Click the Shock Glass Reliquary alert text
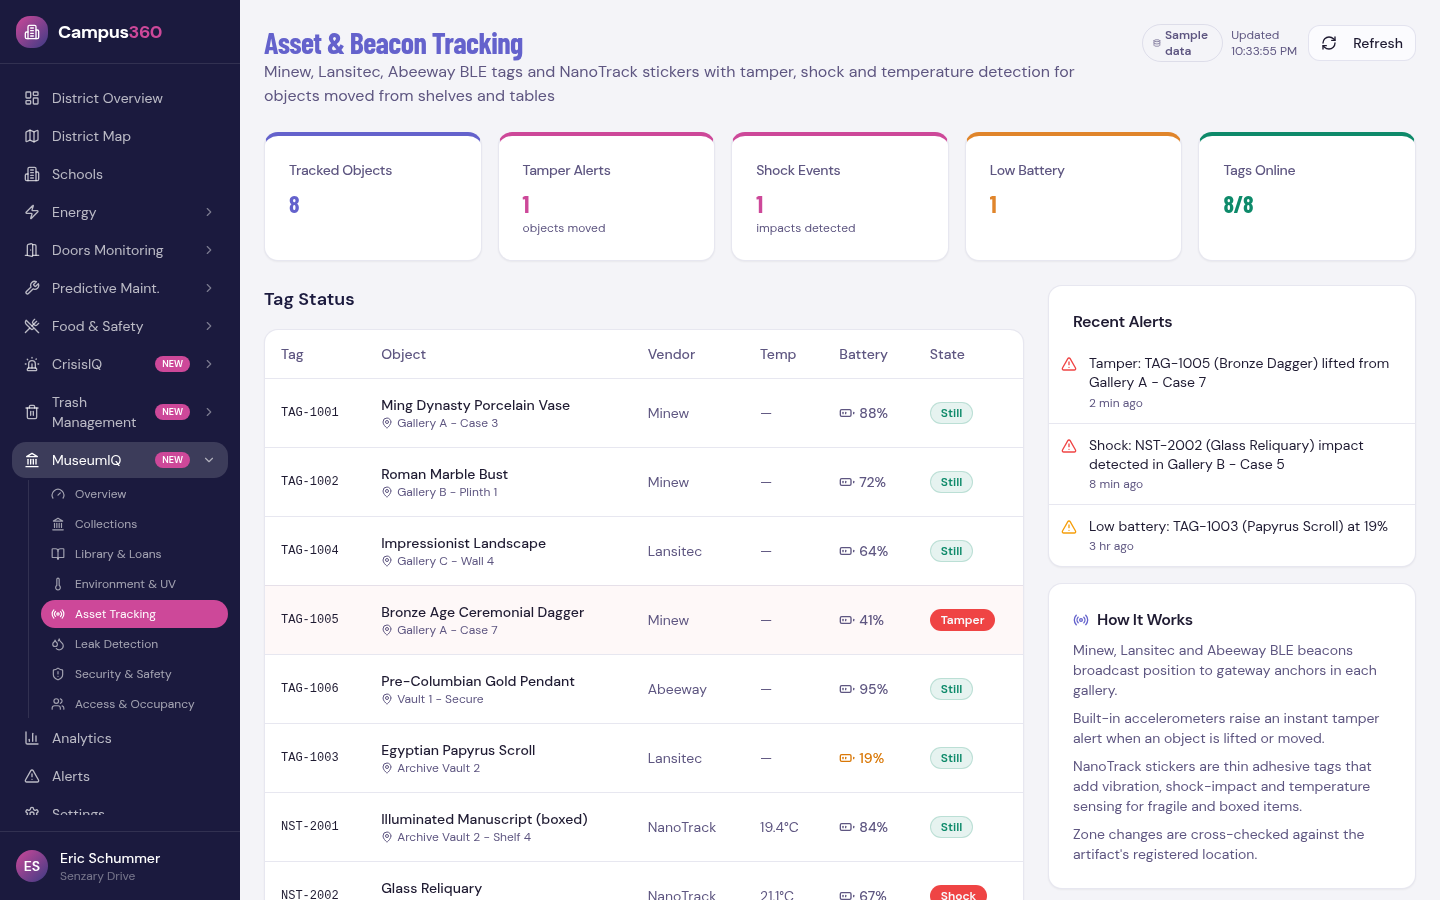1440x900 pixels. tap(1226, 455)
